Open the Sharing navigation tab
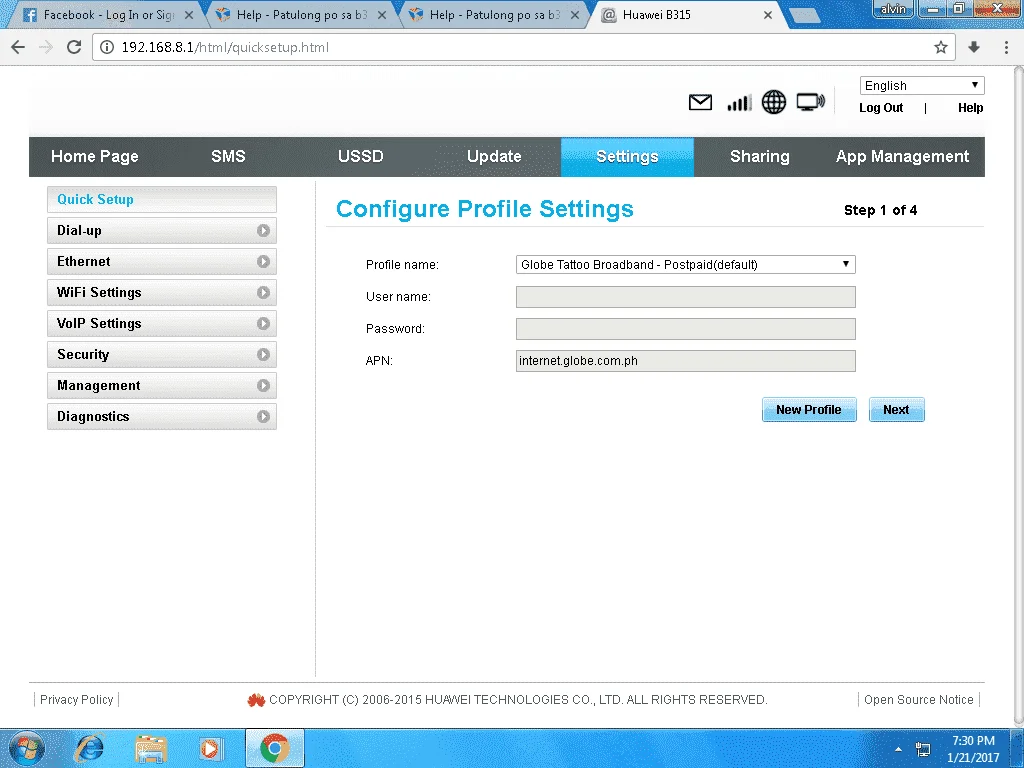 pos(760,157)
